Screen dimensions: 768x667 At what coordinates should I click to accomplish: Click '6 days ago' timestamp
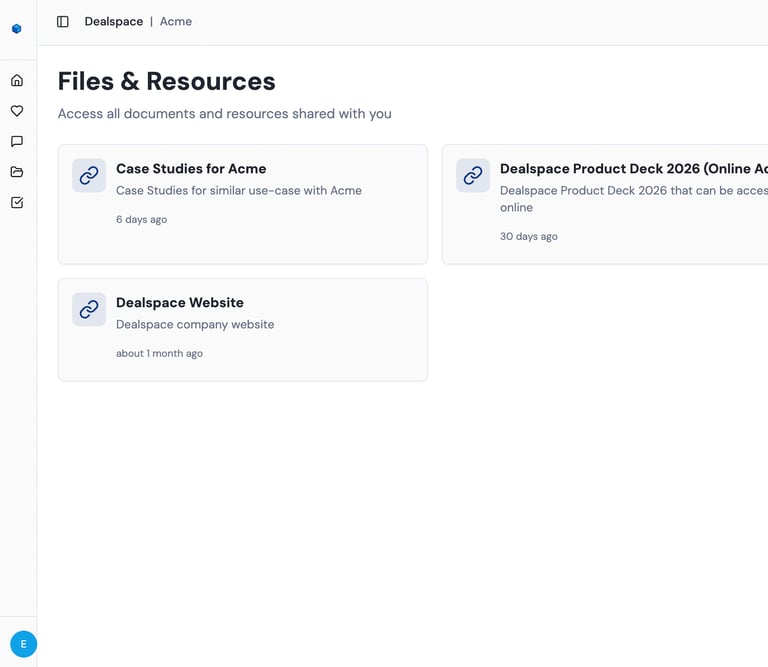tap(142, 219)
